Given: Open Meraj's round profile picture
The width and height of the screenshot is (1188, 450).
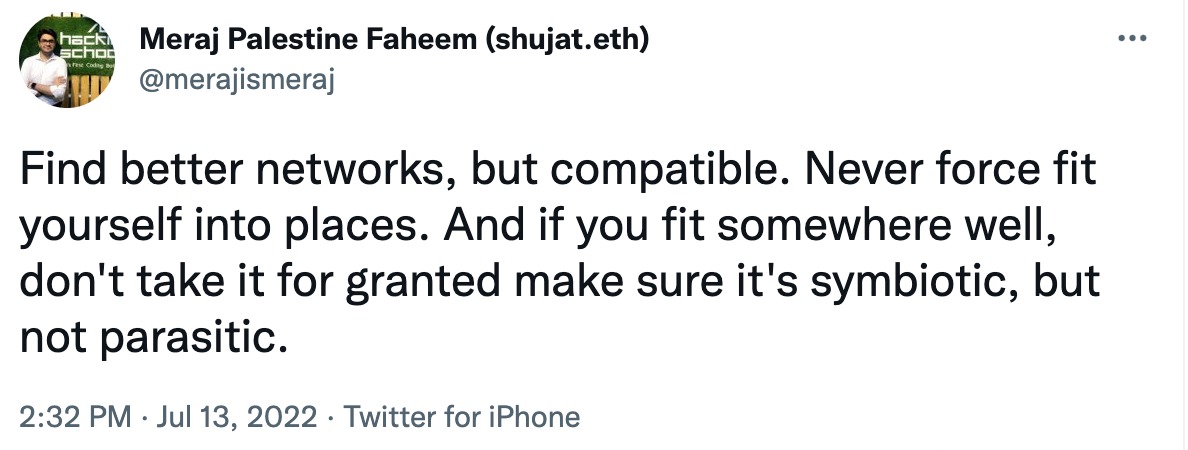Looking at the screenshot, I should click(67, 61).
